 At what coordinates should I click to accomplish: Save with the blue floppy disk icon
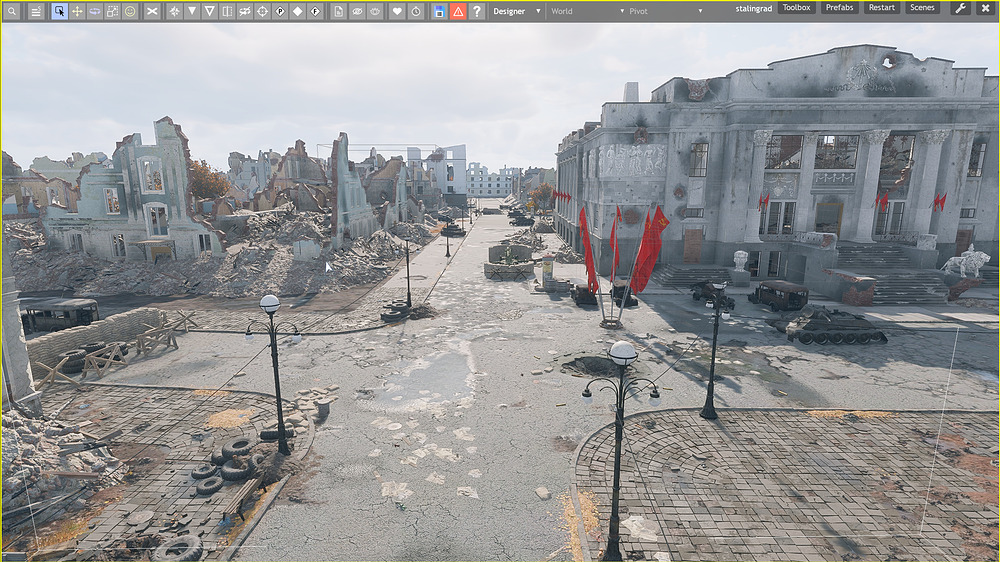pyautogui.click(x=439, y=11)
